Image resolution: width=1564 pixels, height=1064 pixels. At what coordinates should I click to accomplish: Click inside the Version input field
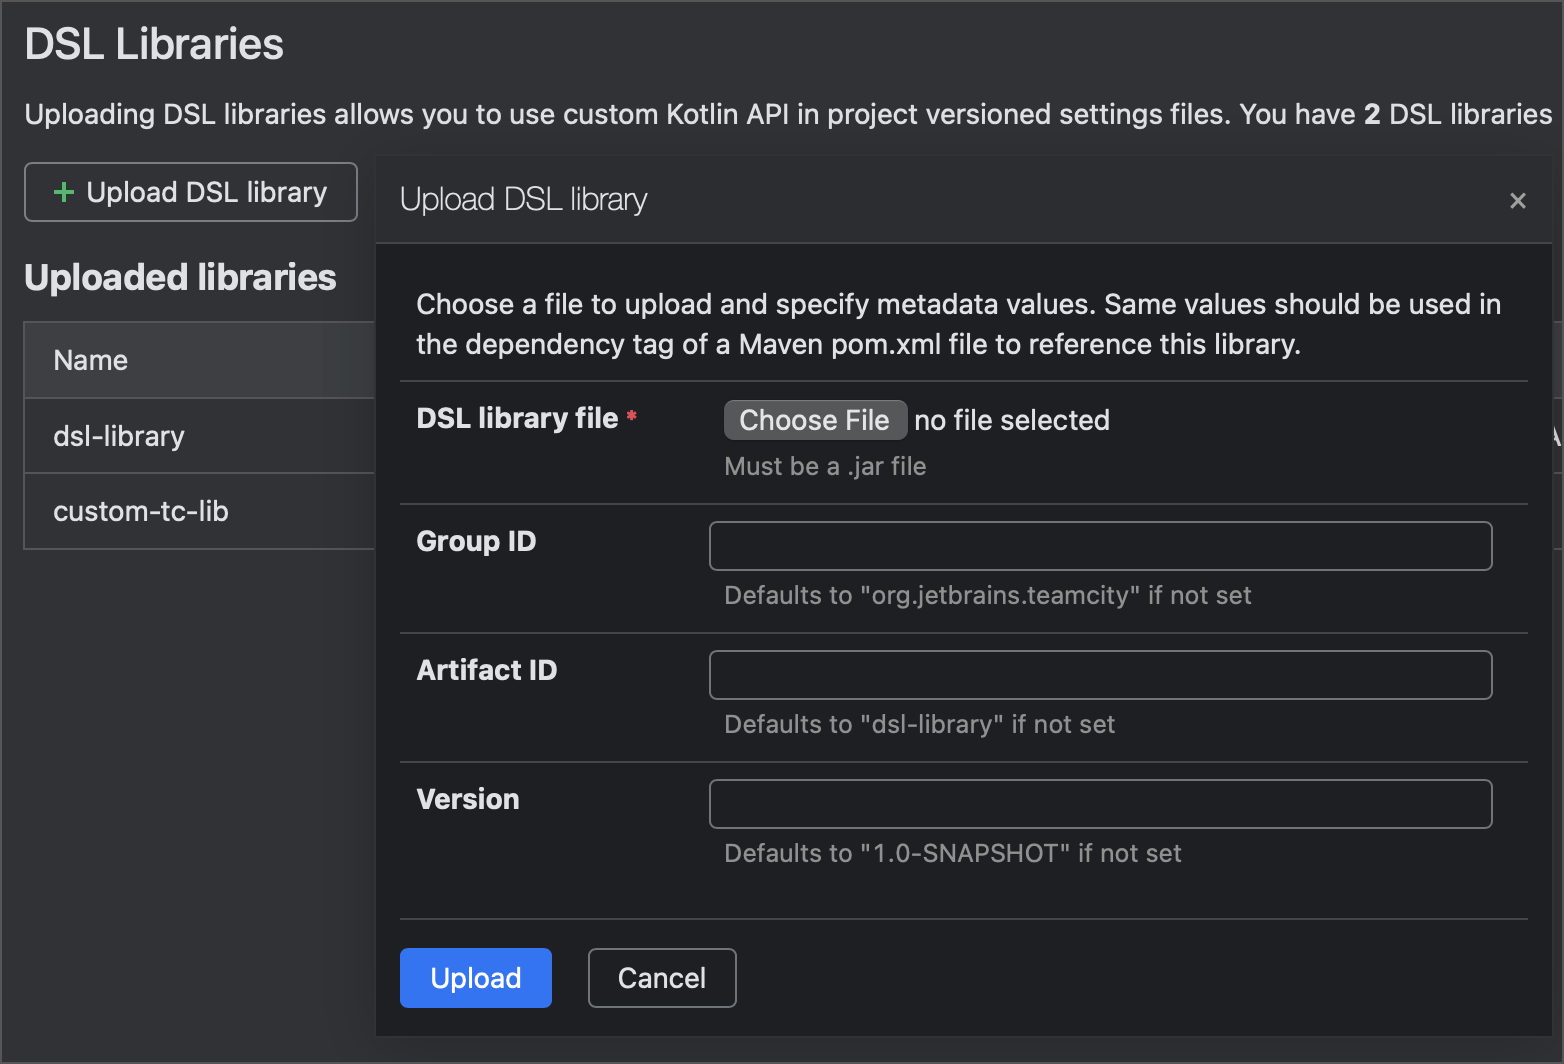(x=1100, y=804)
